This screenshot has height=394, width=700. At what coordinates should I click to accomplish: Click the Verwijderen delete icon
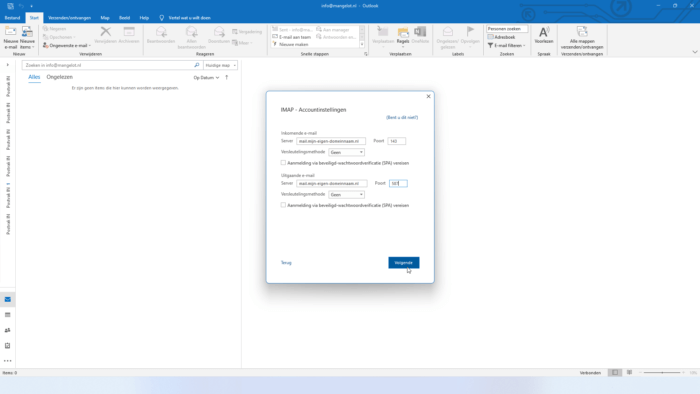(x=105, y=35)
